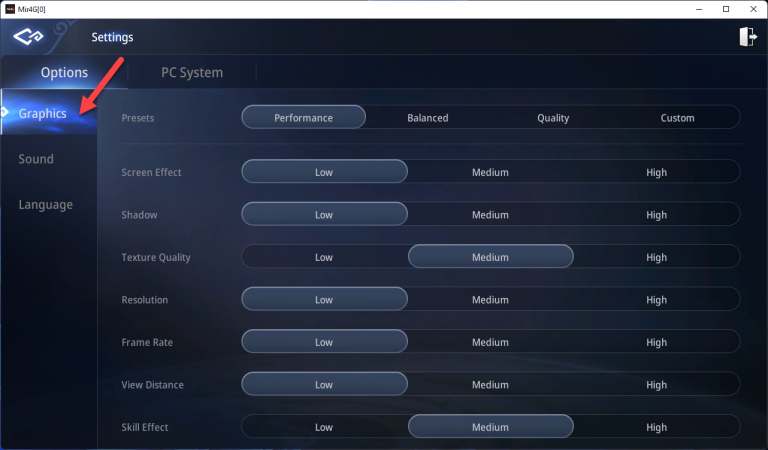This screenshot has height=450, width=768.
Task: Set Frame Rate to High
Action: click(x=656, y=342)
